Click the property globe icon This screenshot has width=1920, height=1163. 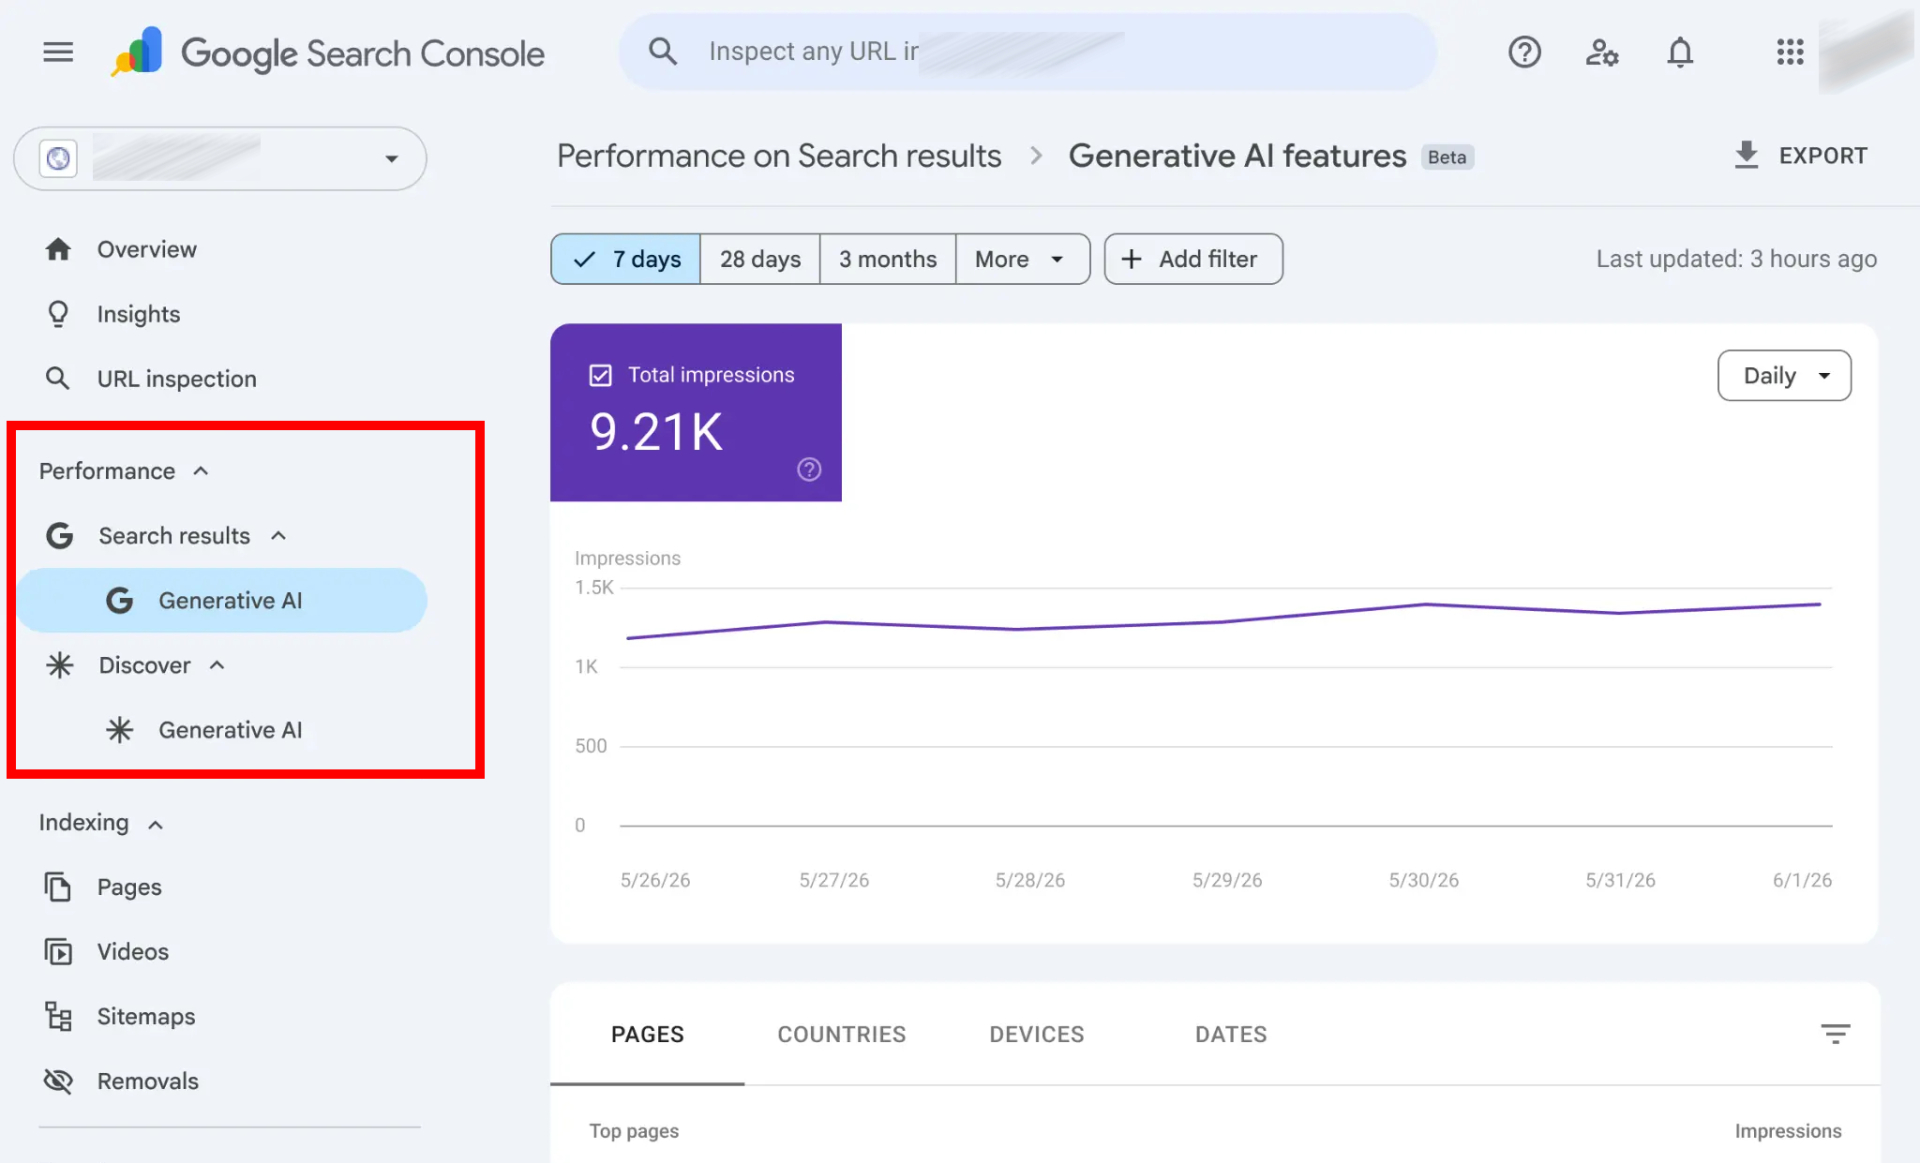pos(59,158)
